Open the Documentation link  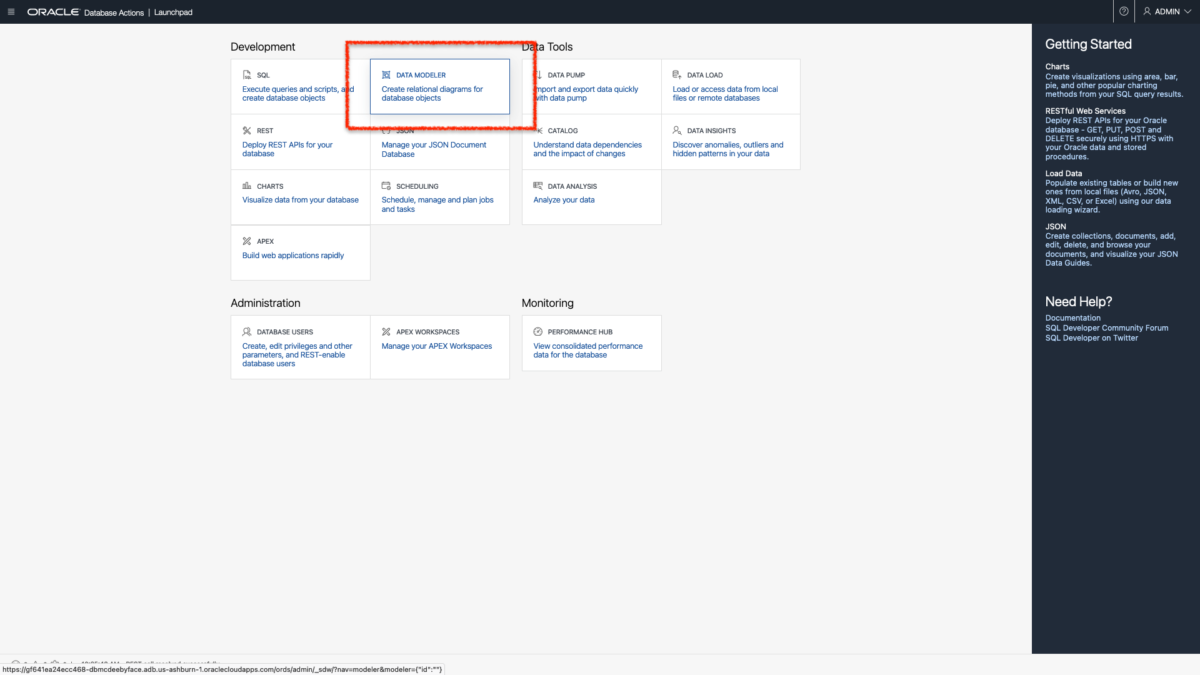click(x=1072, y=317)
